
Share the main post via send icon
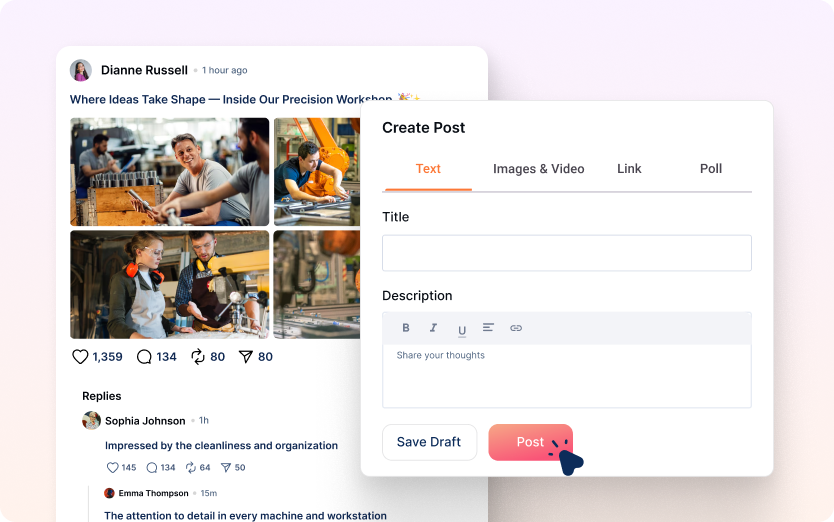[x=245, y=357]
